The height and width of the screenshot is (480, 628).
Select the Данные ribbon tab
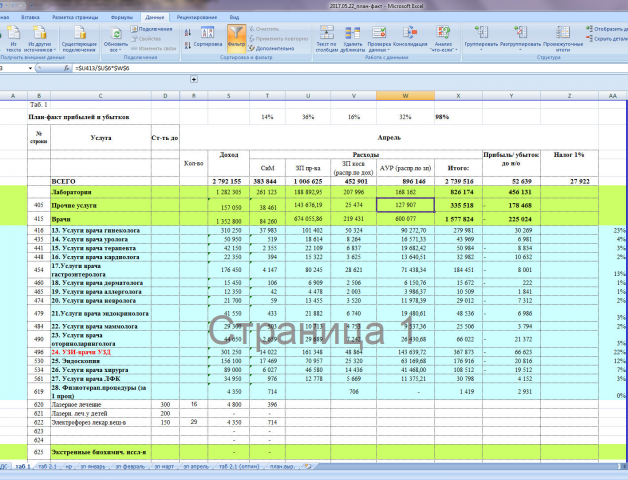click(x=155, y=18)
